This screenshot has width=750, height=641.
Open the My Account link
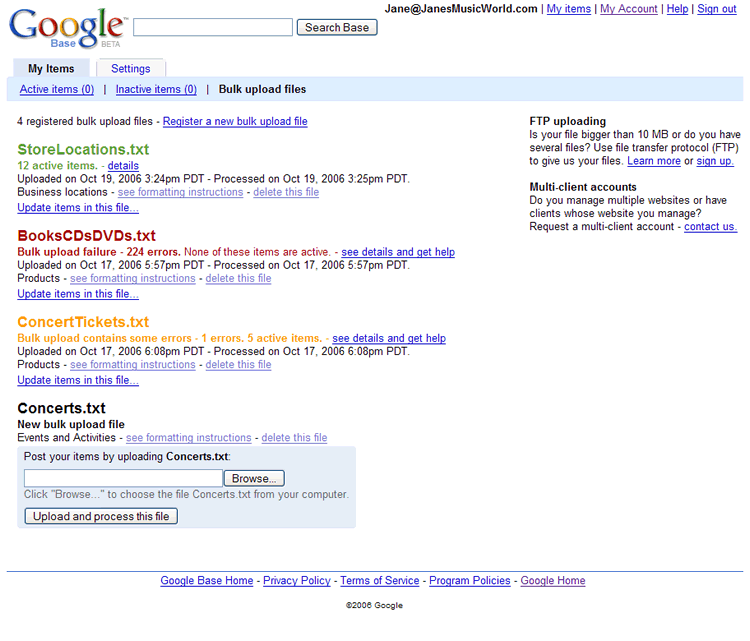[629, 9]
